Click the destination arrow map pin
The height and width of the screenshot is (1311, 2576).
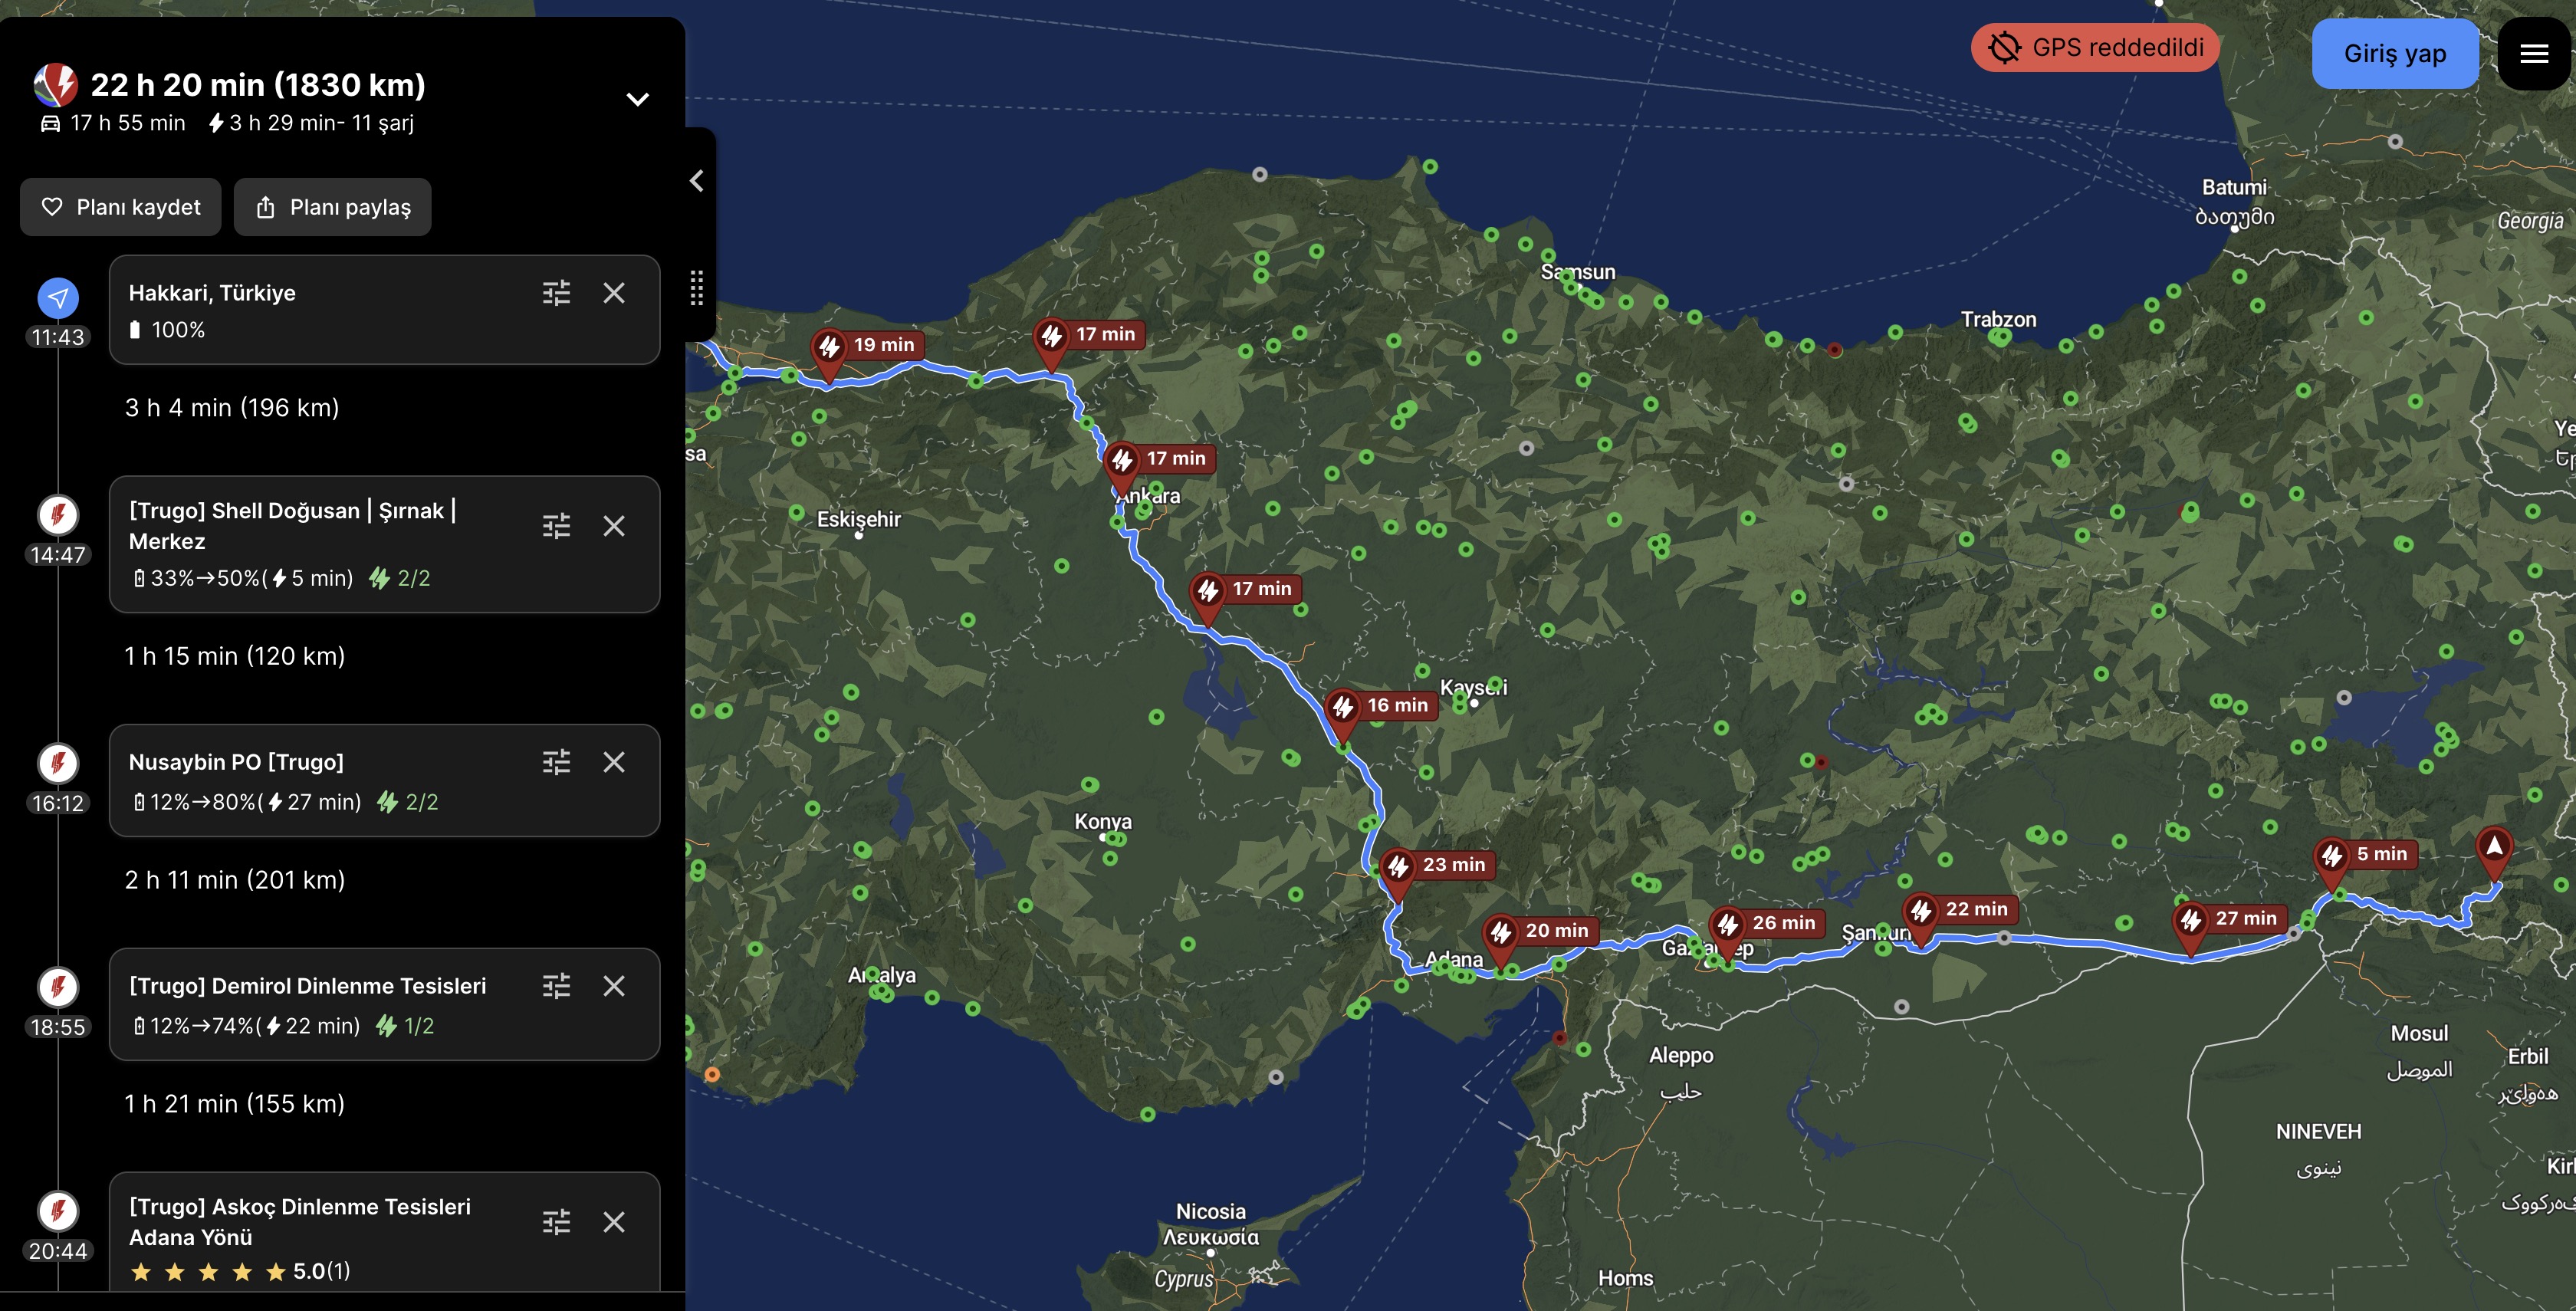tap(2494, 852)
